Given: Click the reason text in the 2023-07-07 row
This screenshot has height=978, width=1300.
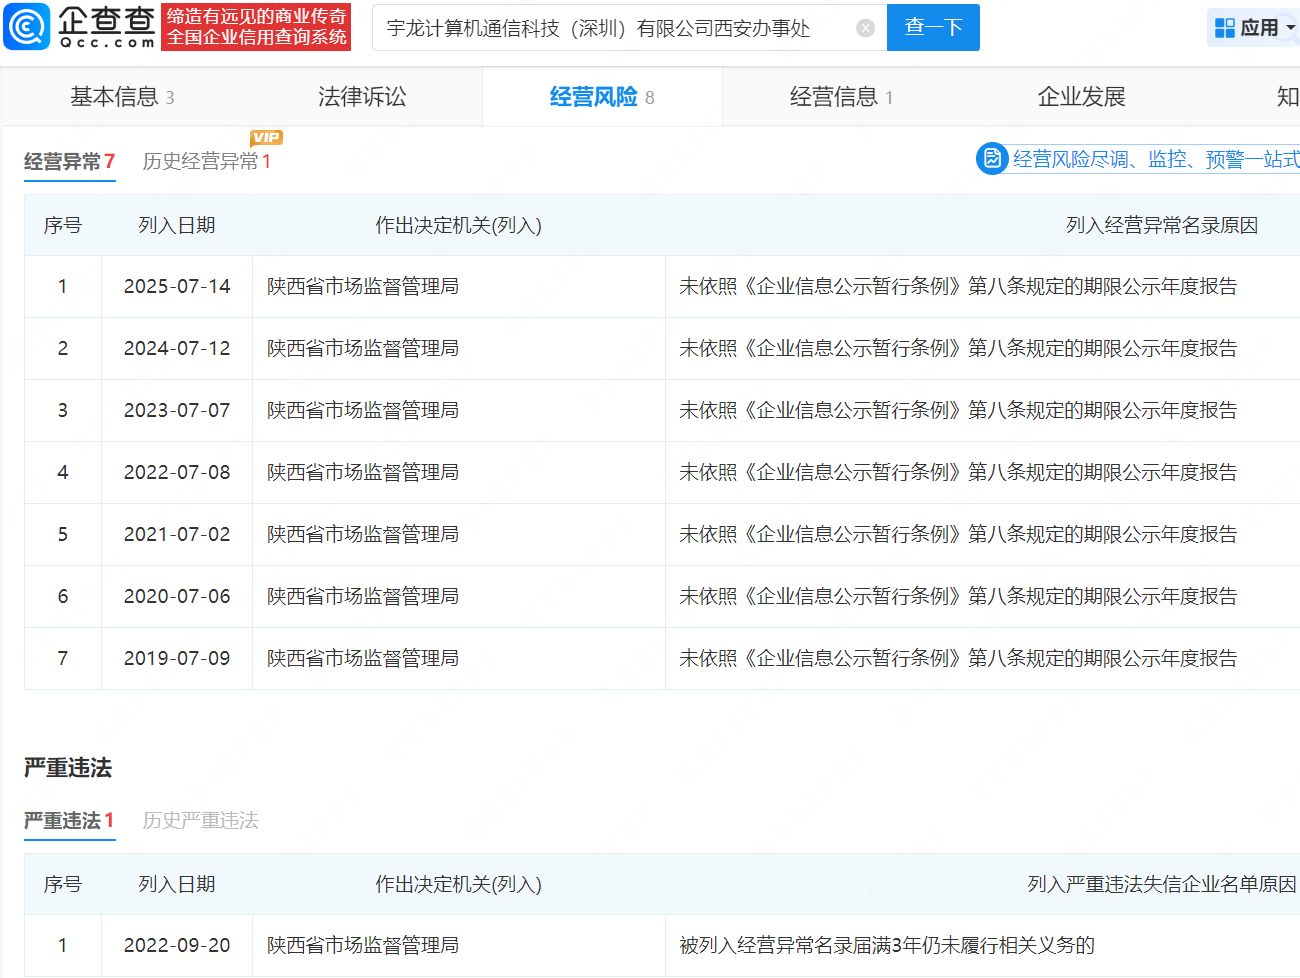Looking at the screenshot, I should click(958, 411).
